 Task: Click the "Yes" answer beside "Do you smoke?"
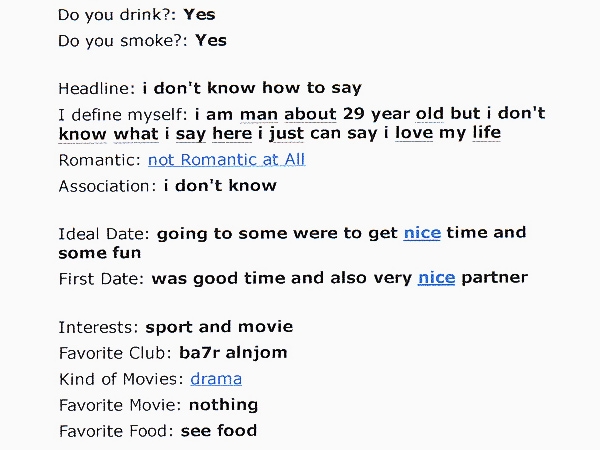pyautogui.click(x=211, y=41)
